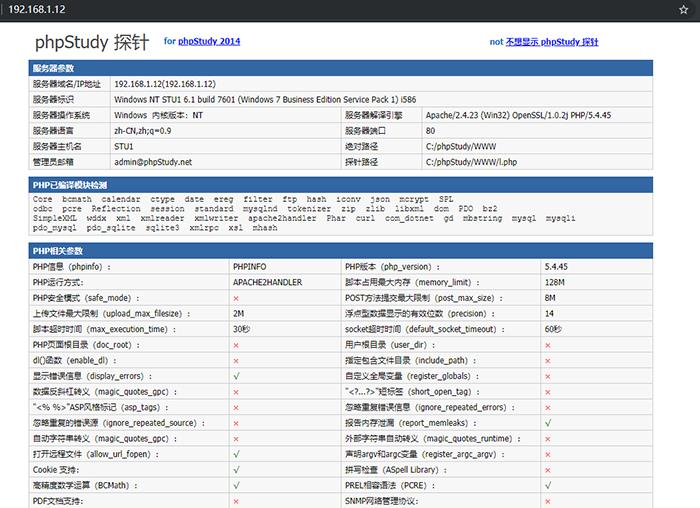Click the red X for include_path

pos(548,361)
